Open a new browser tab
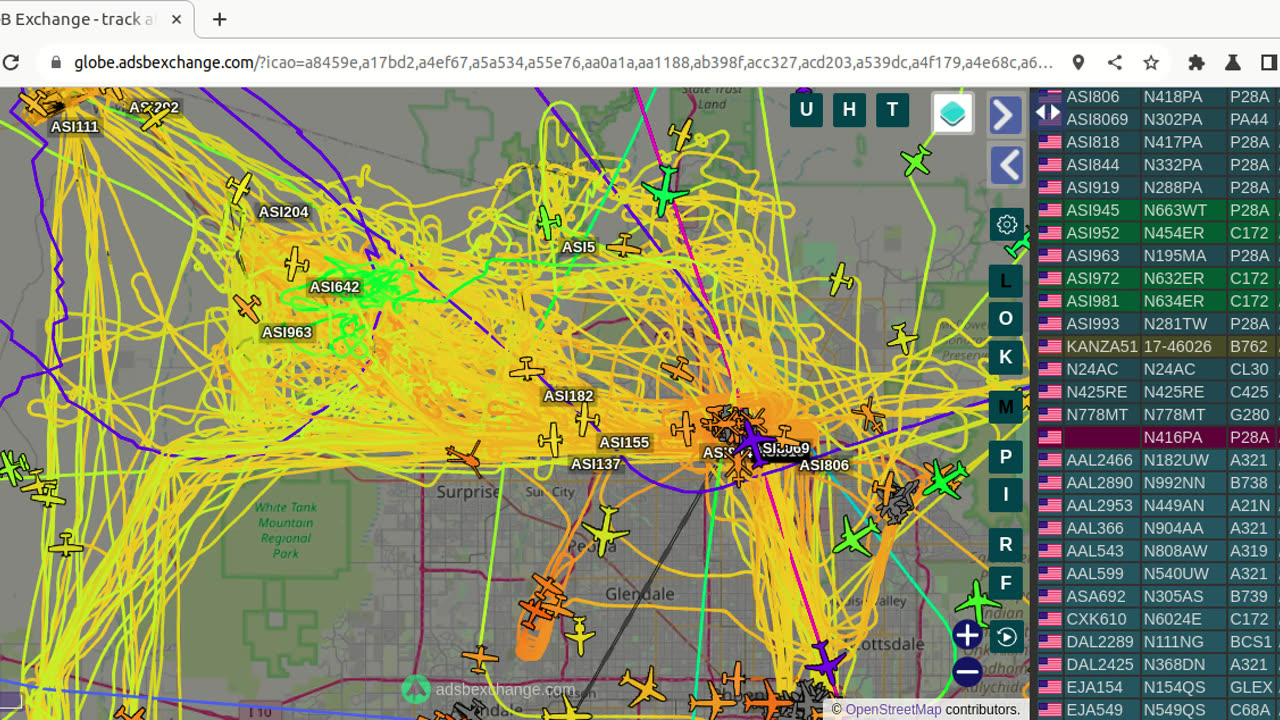 tap(219, 19)
